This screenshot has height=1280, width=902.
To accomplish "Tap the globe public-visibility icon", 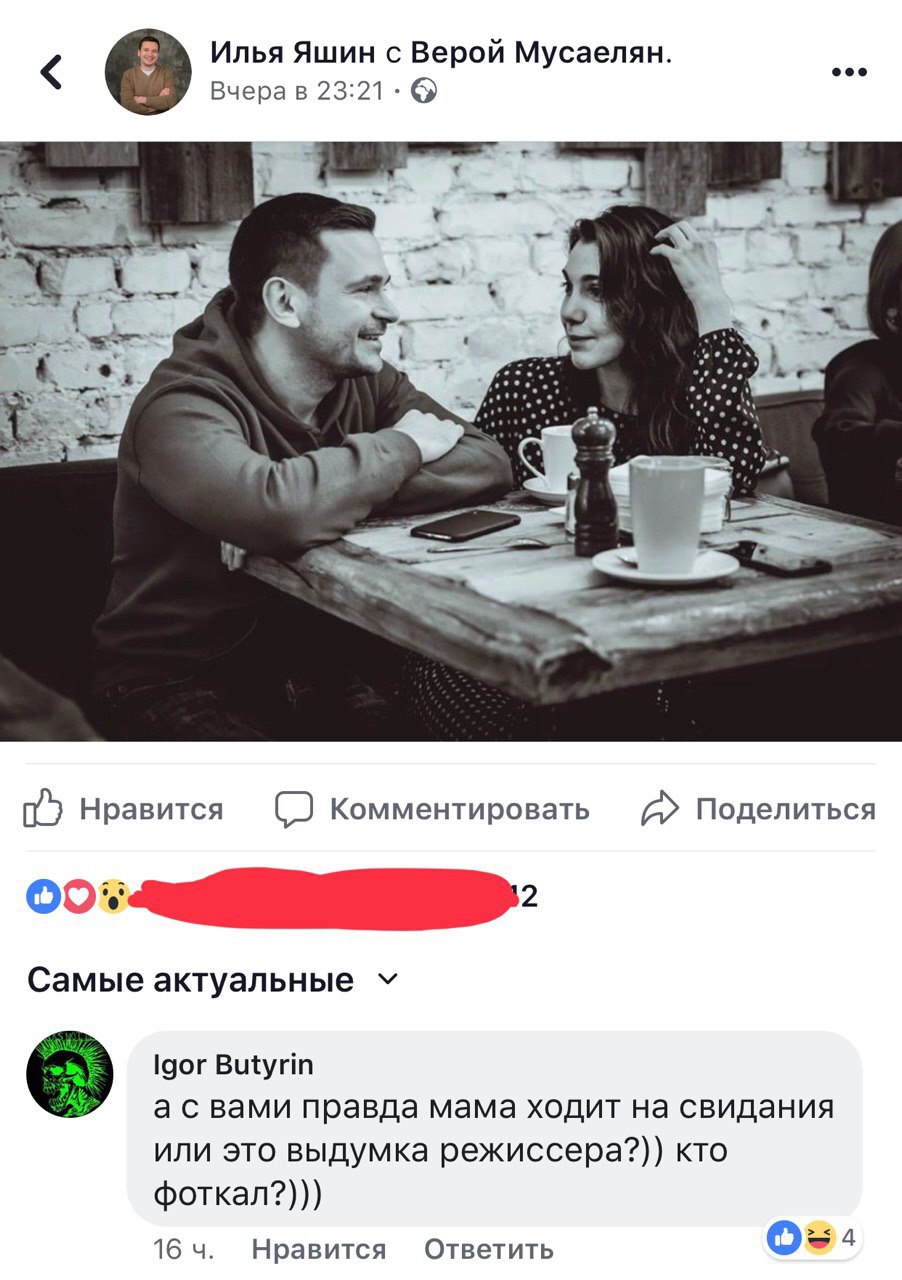I will (x=425, y=92).
